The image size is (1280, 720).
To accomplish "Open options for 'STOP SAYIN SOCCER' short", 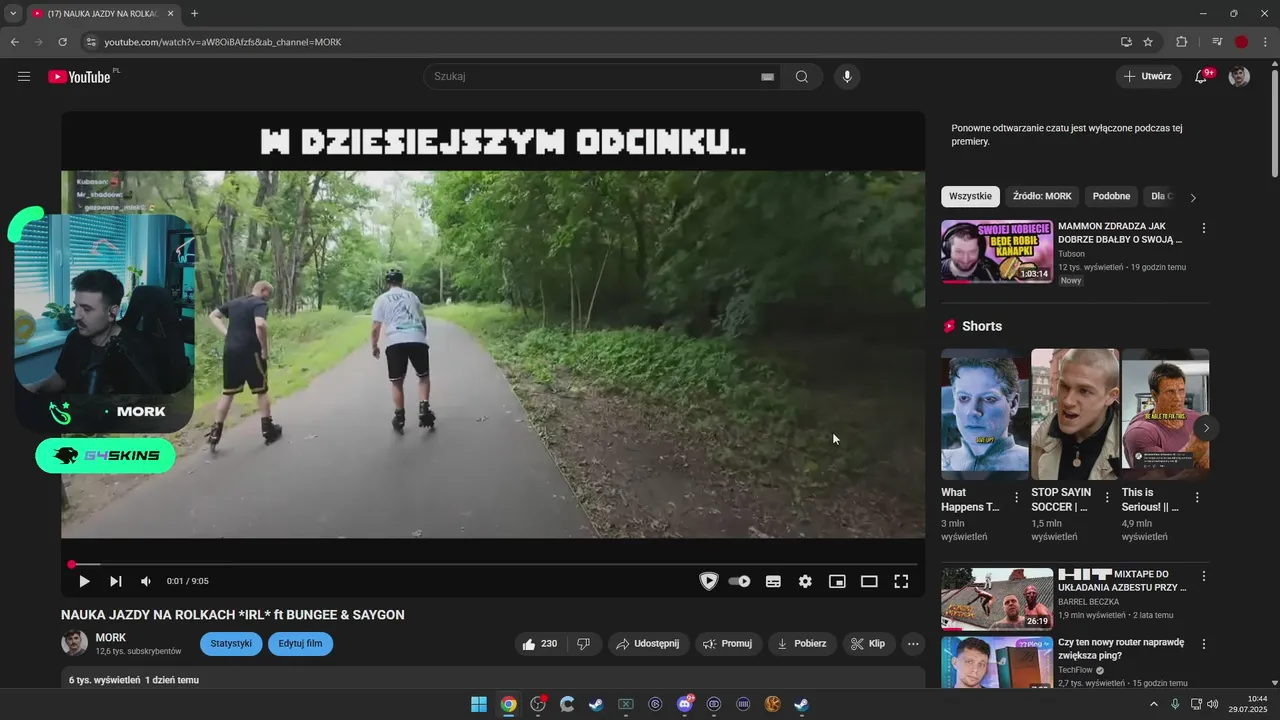I will (x=1107, y=497).
